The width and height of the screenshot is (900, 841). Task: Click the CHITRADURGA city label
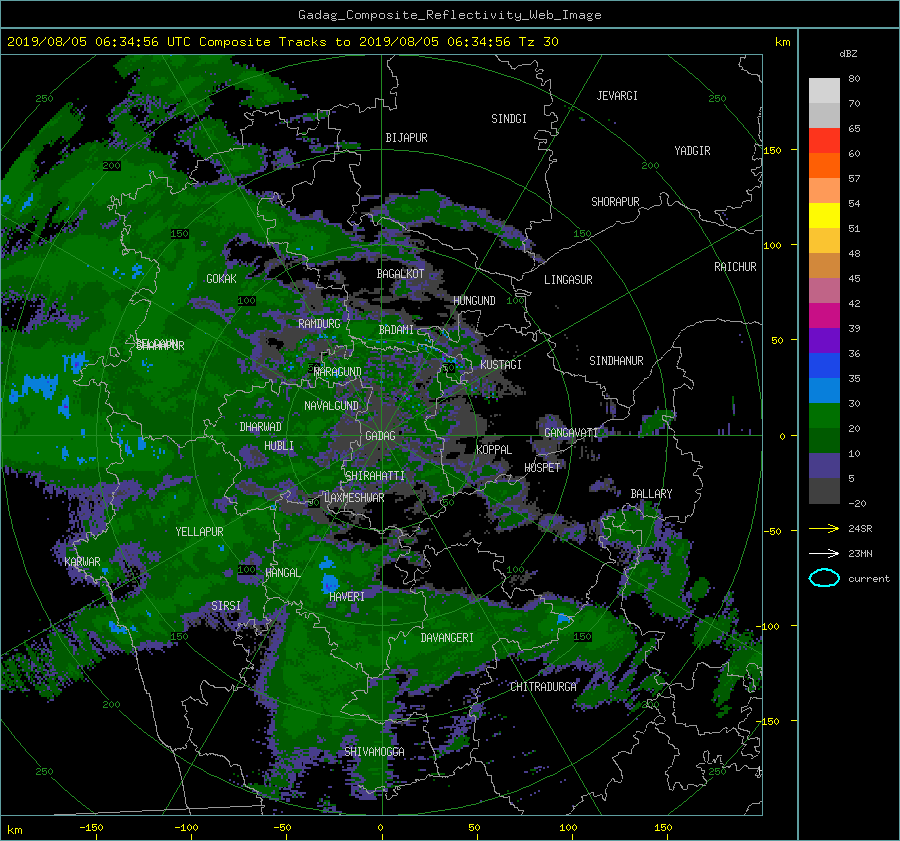pos(543,687)
